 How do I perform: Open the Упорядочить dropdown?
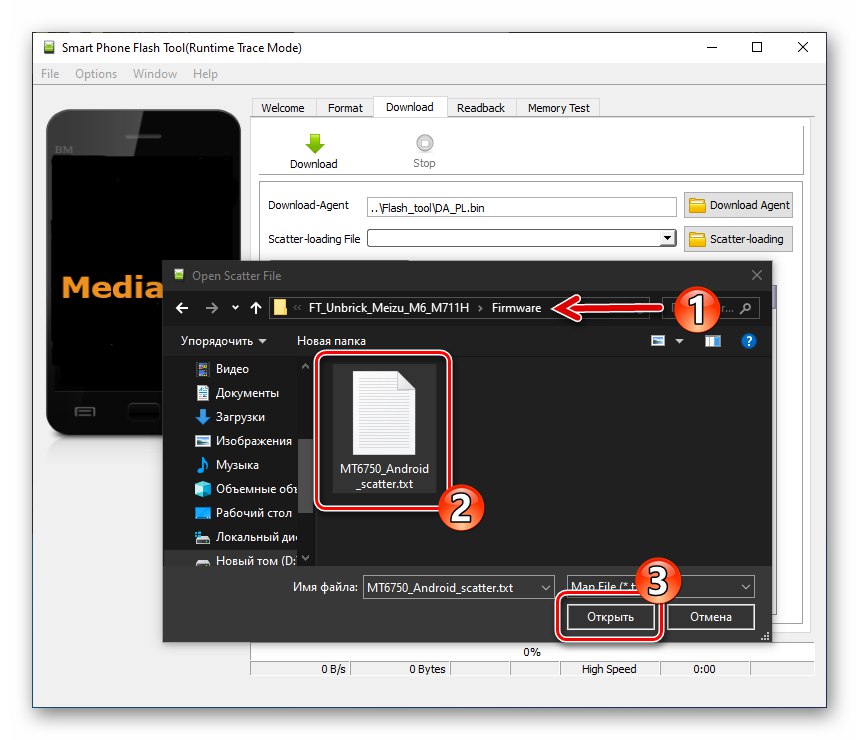[223, 341]
